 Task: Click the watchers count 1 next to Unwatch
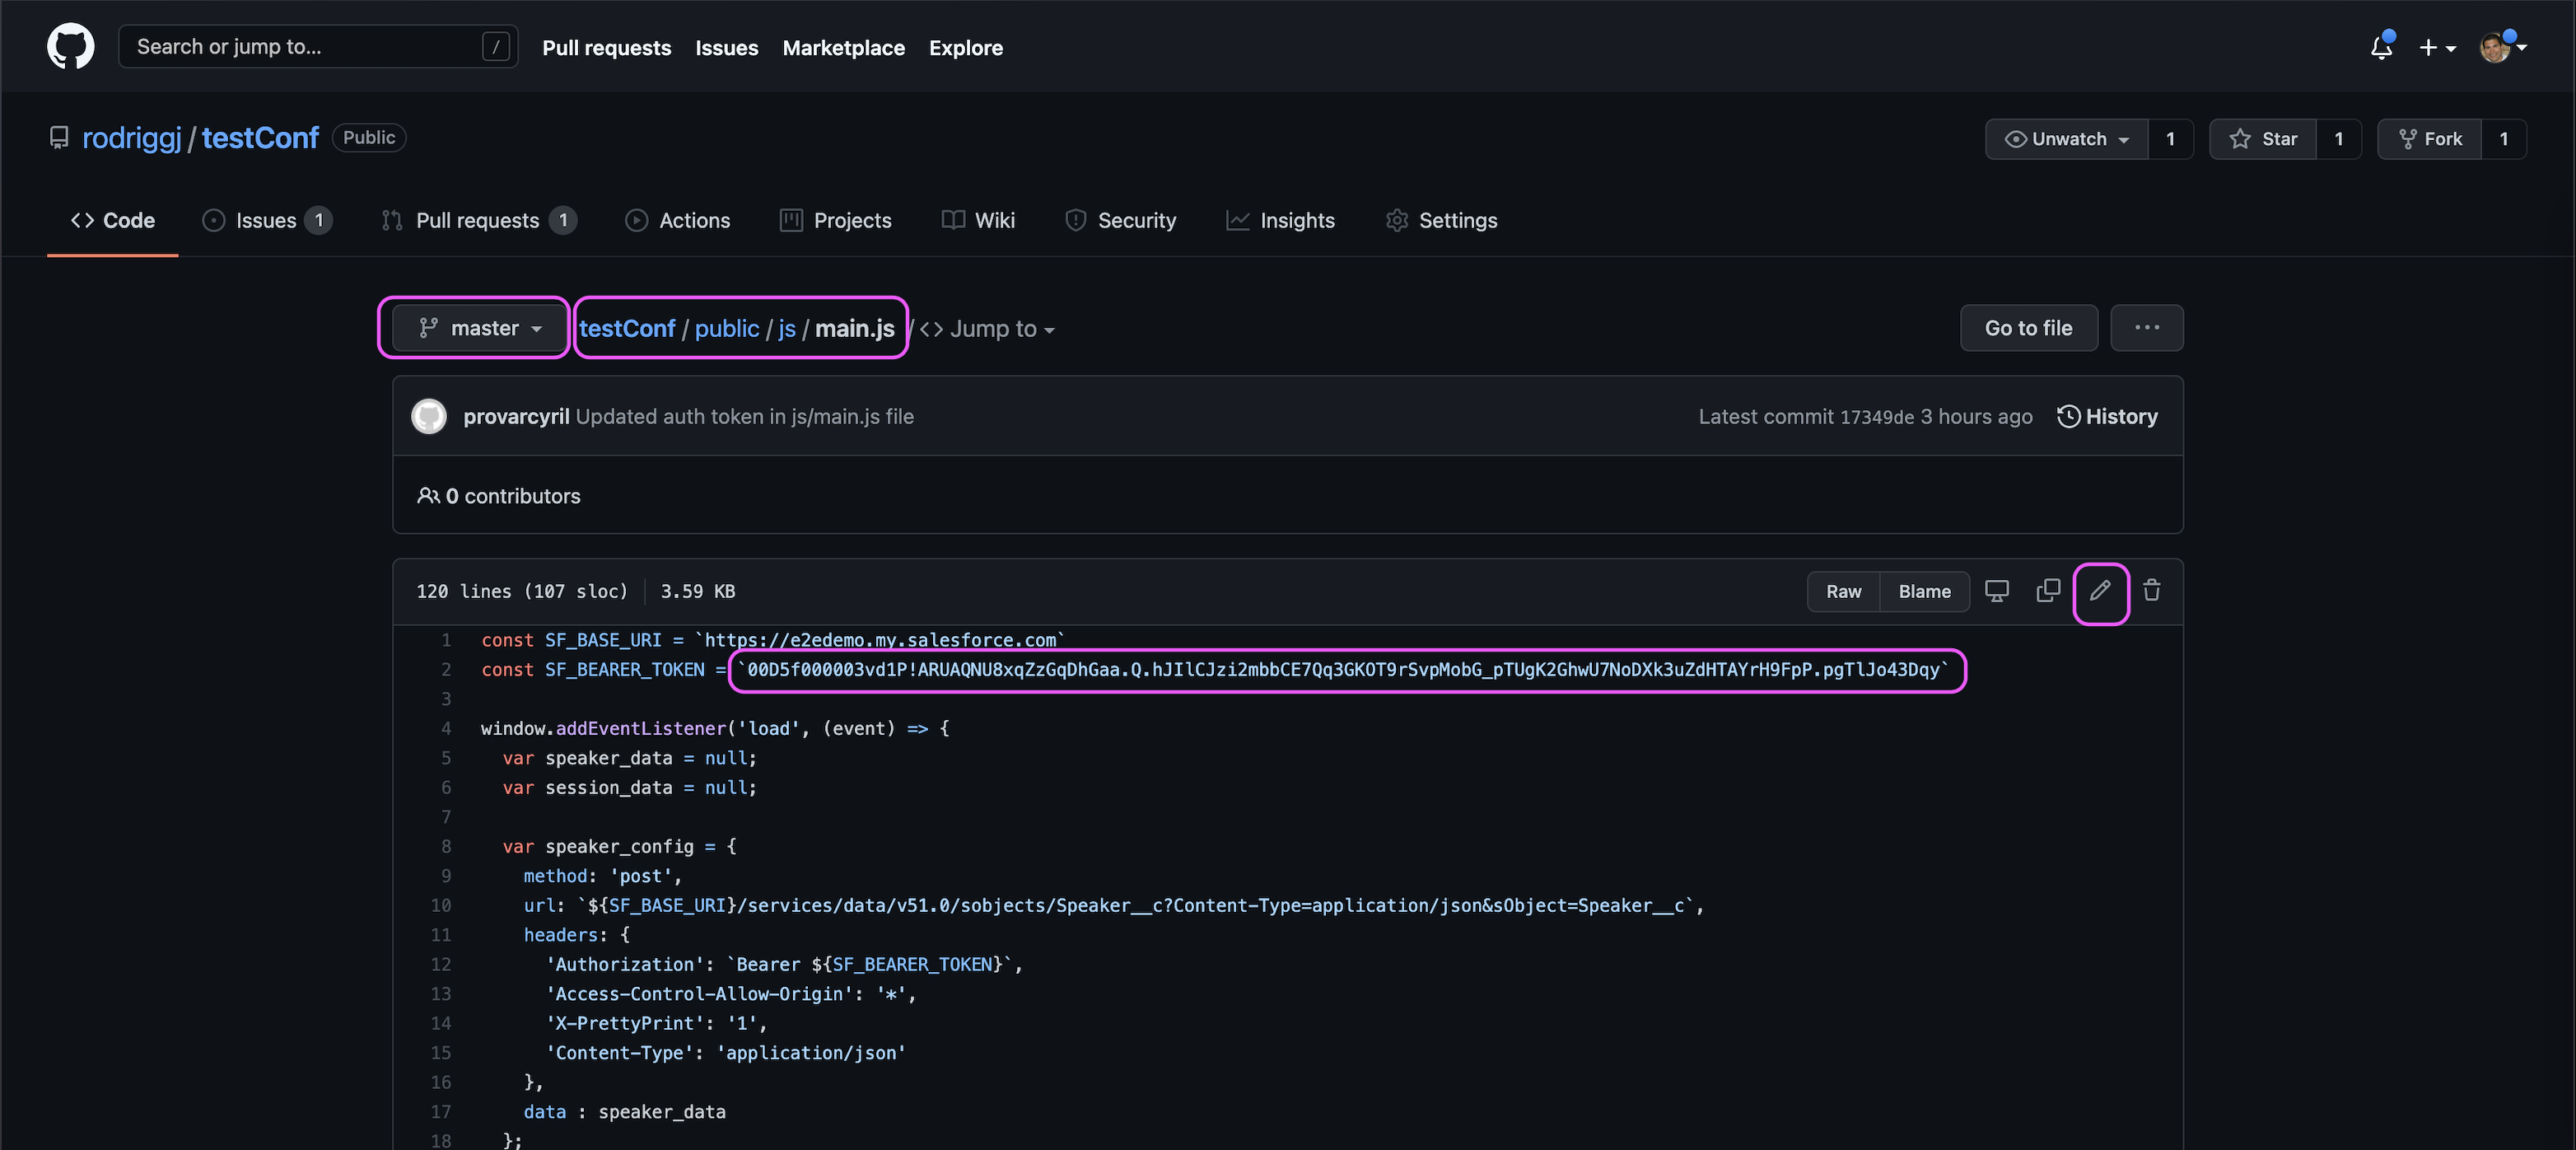[x=2170, y=139]
